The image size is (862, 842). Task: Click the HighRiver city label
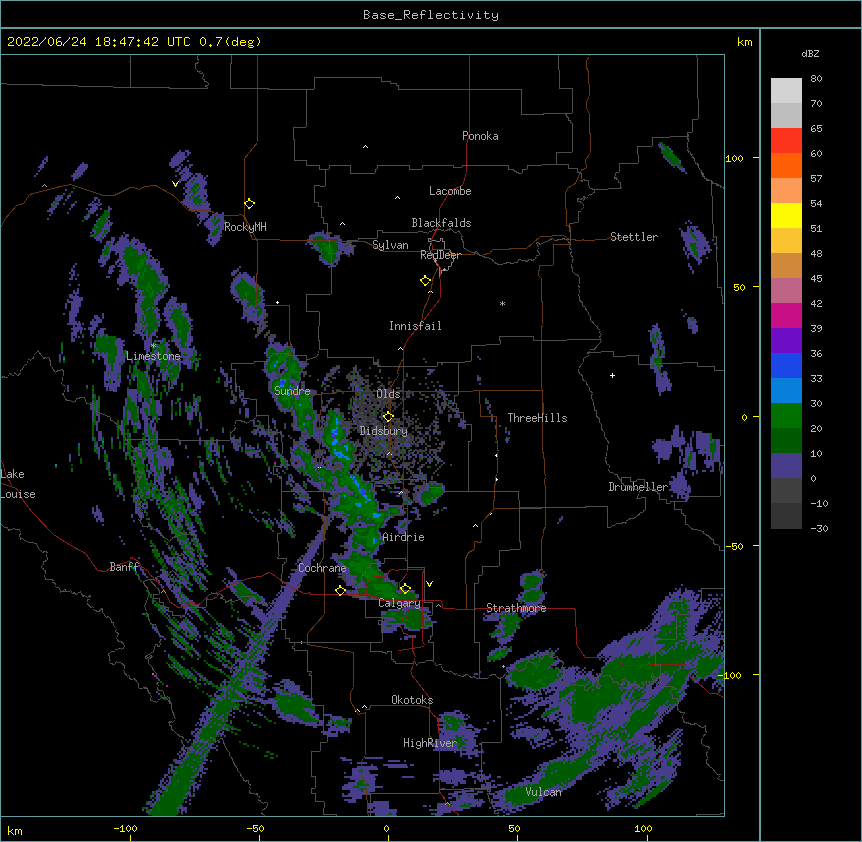point(430,743)
